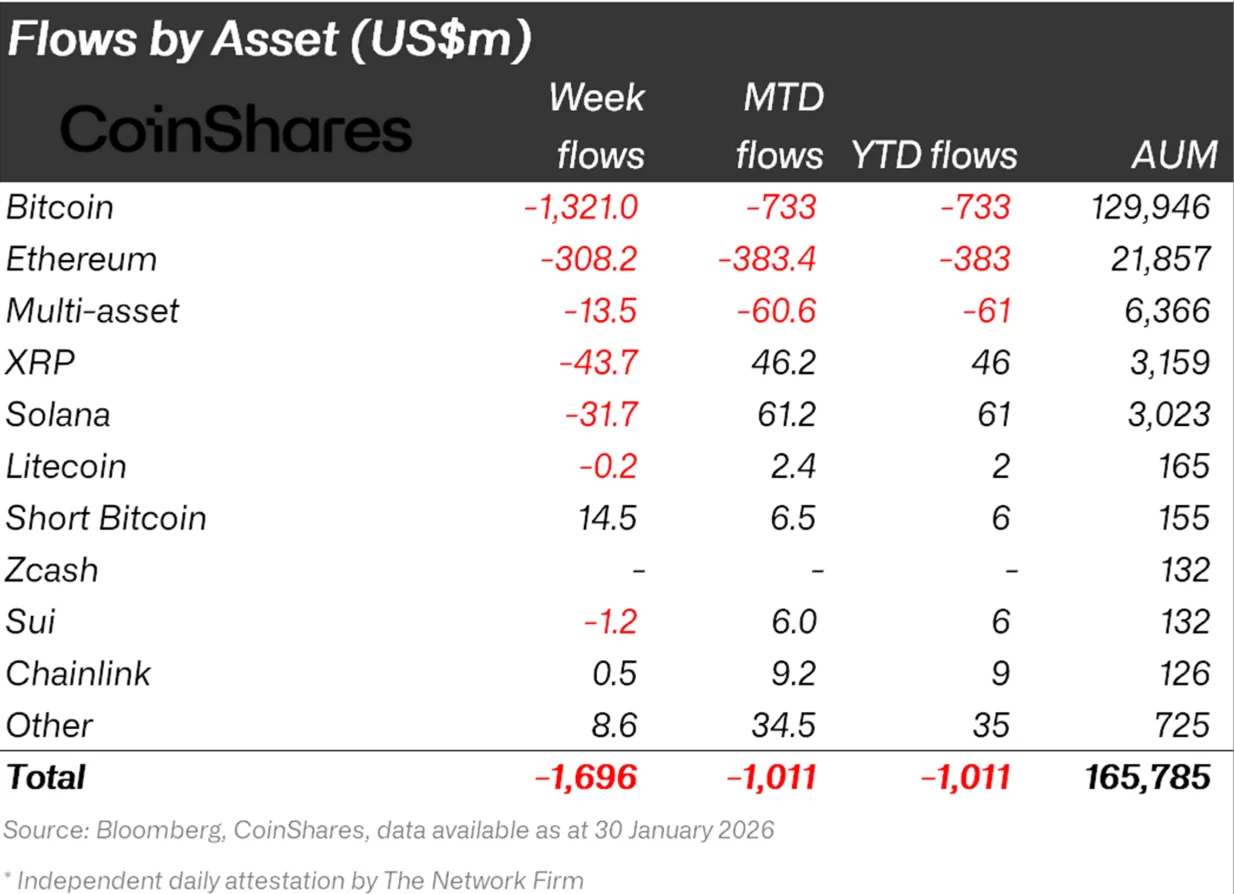The image size is (1234, 894).
Task: Click the Flows by Asset title
Action: (x=268, y=40)
